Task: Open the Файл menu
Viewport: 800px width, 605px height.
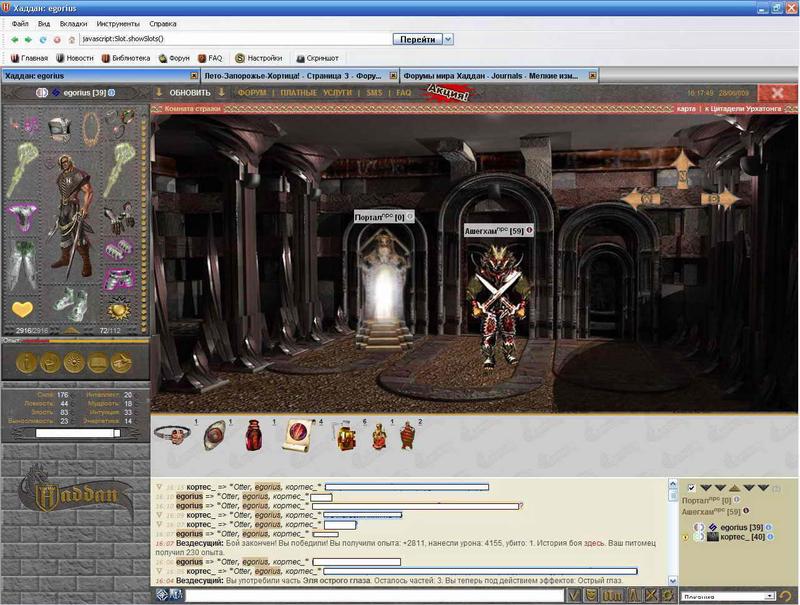Action: click(20, 23)
